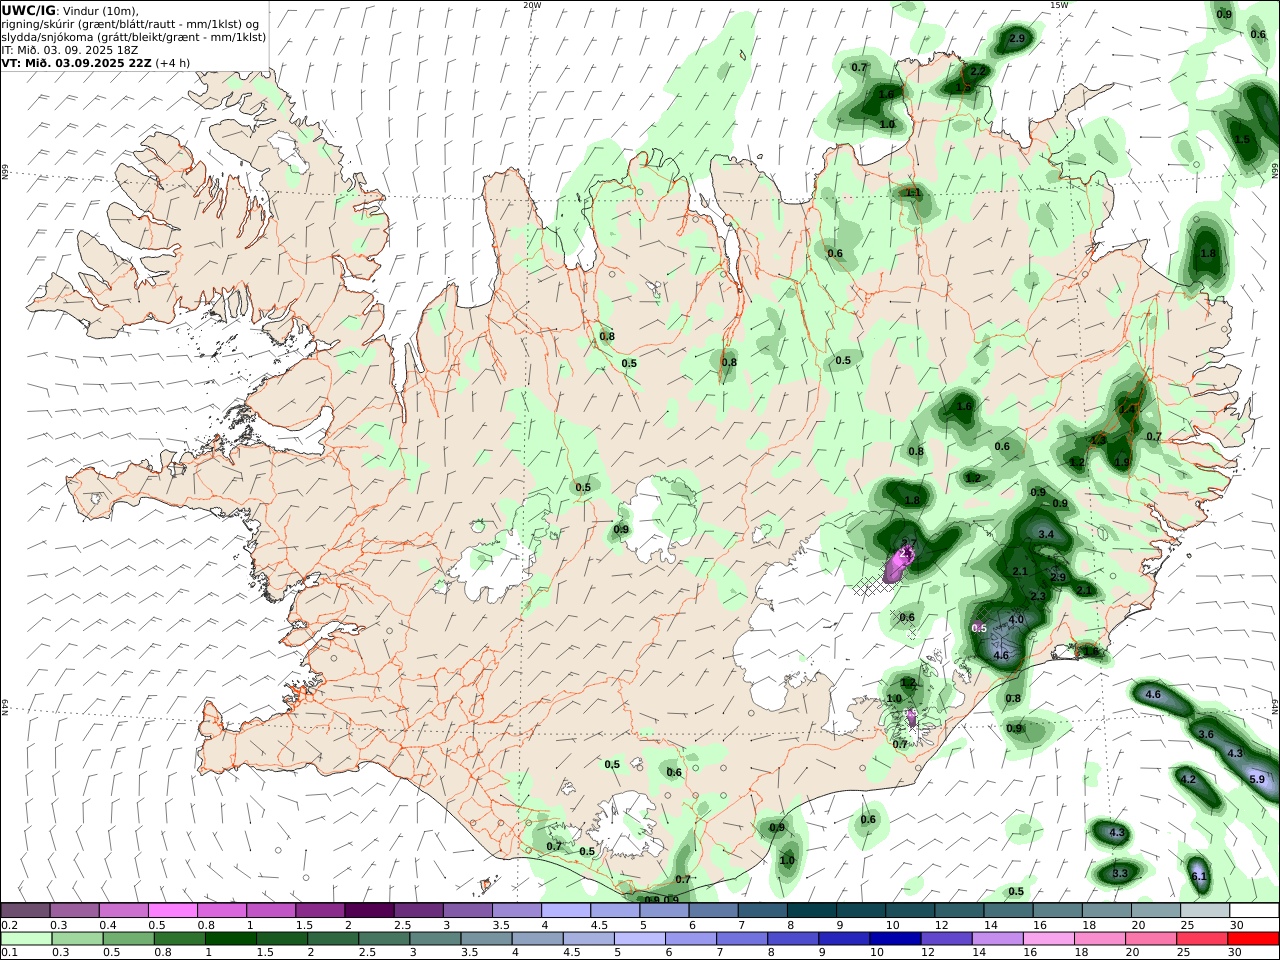This screenshot has height=960, width=1280.
Task: Select the valid time line 'VT: Mið. 03.09.2025 22Z'
Action: [77, 63]
